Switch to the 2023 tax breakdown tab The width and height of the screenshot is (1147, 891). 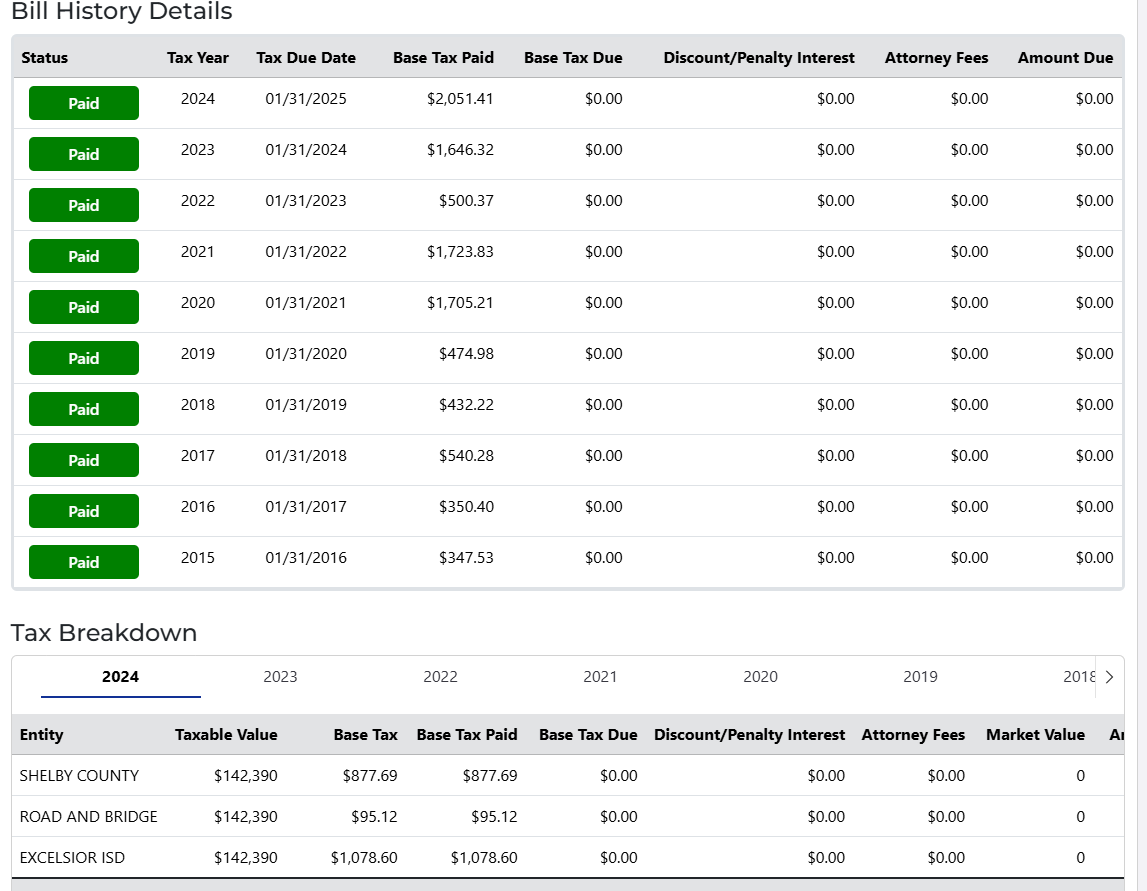click(x=280, y=677)
